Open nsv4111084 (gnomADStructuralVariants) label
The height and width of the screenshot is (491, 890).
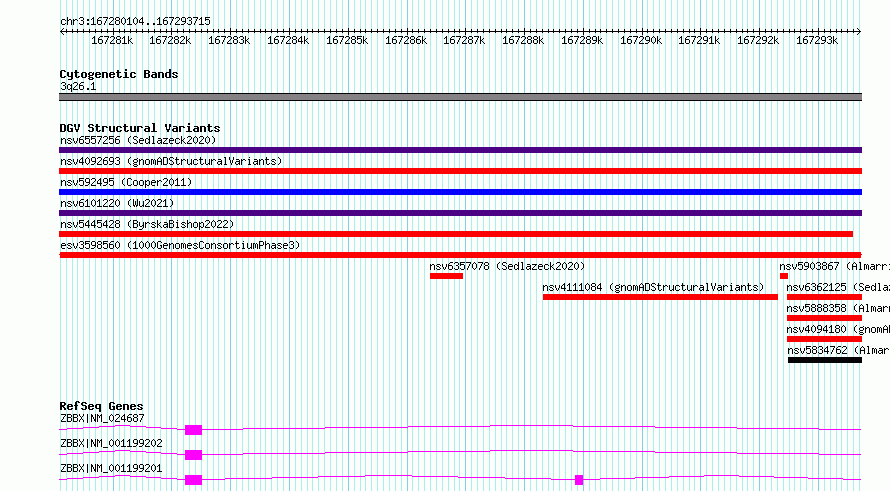(x=653, y=287)
